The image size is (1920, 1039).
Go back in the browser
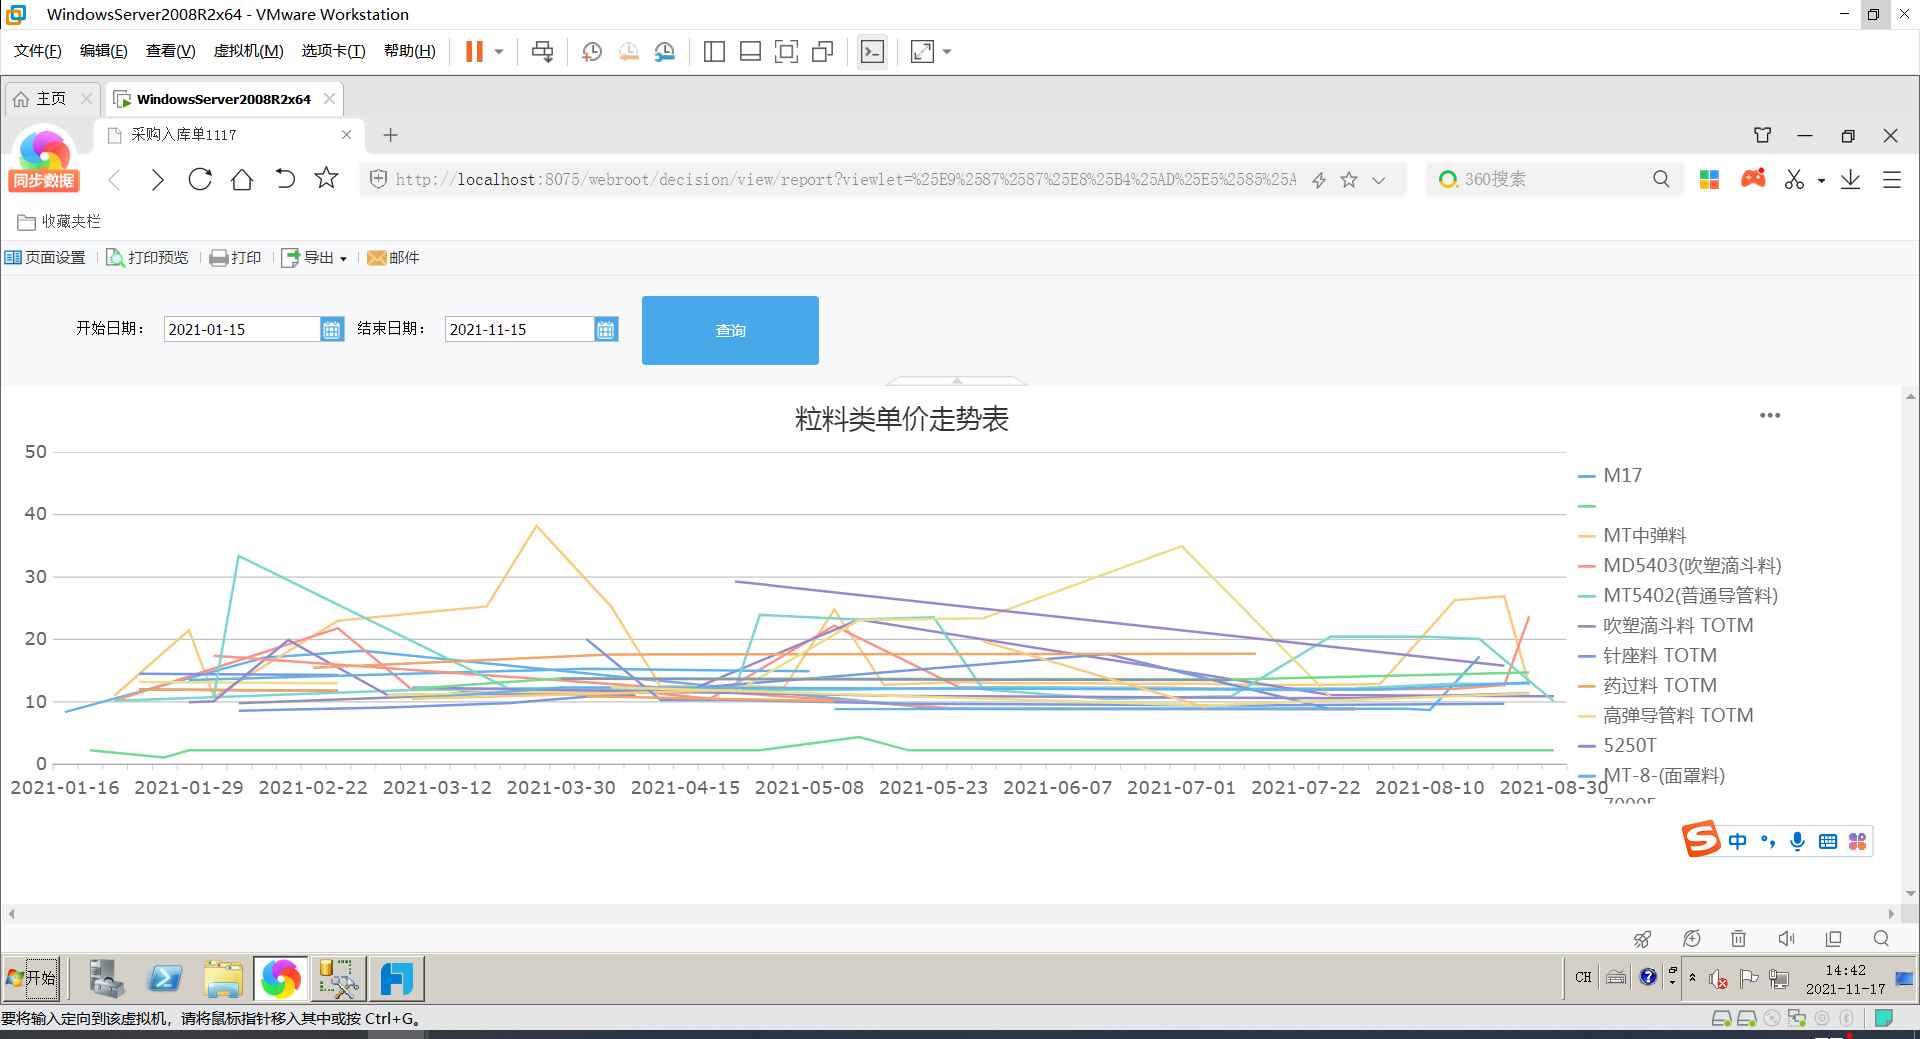pos(115,179)
